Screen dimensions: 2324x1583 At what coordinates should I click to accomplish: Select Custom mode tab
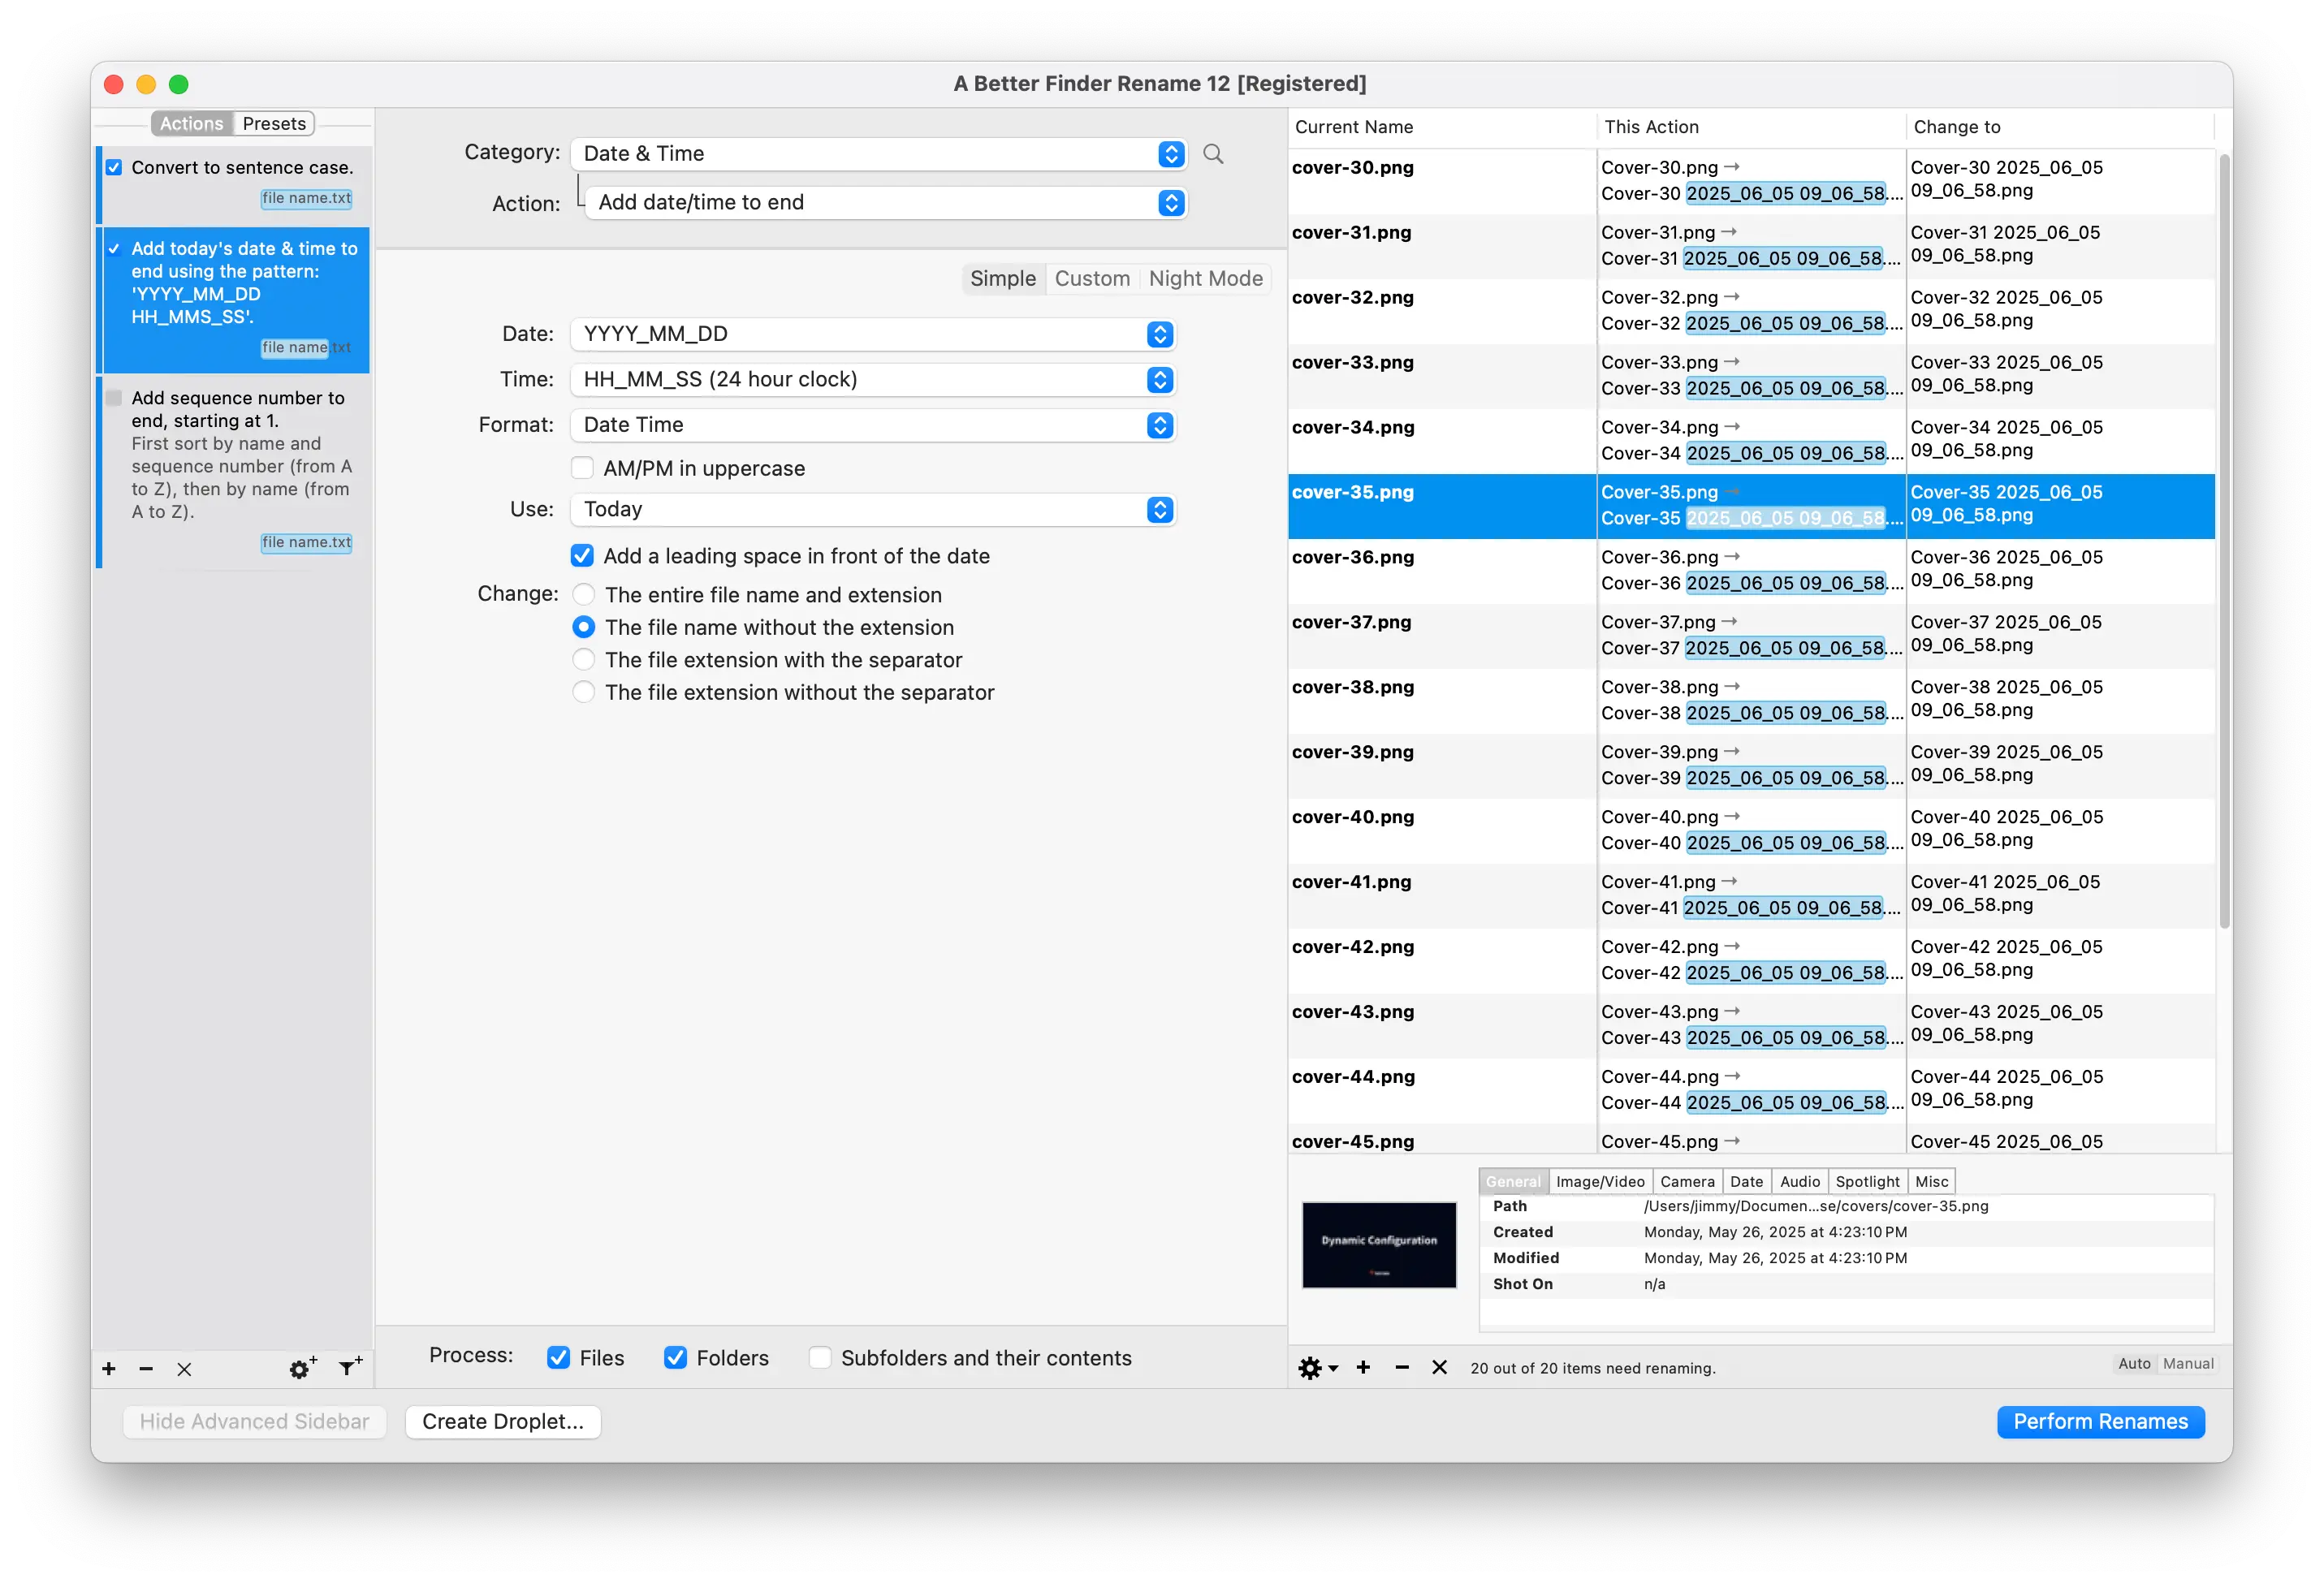pos(1092,279)
